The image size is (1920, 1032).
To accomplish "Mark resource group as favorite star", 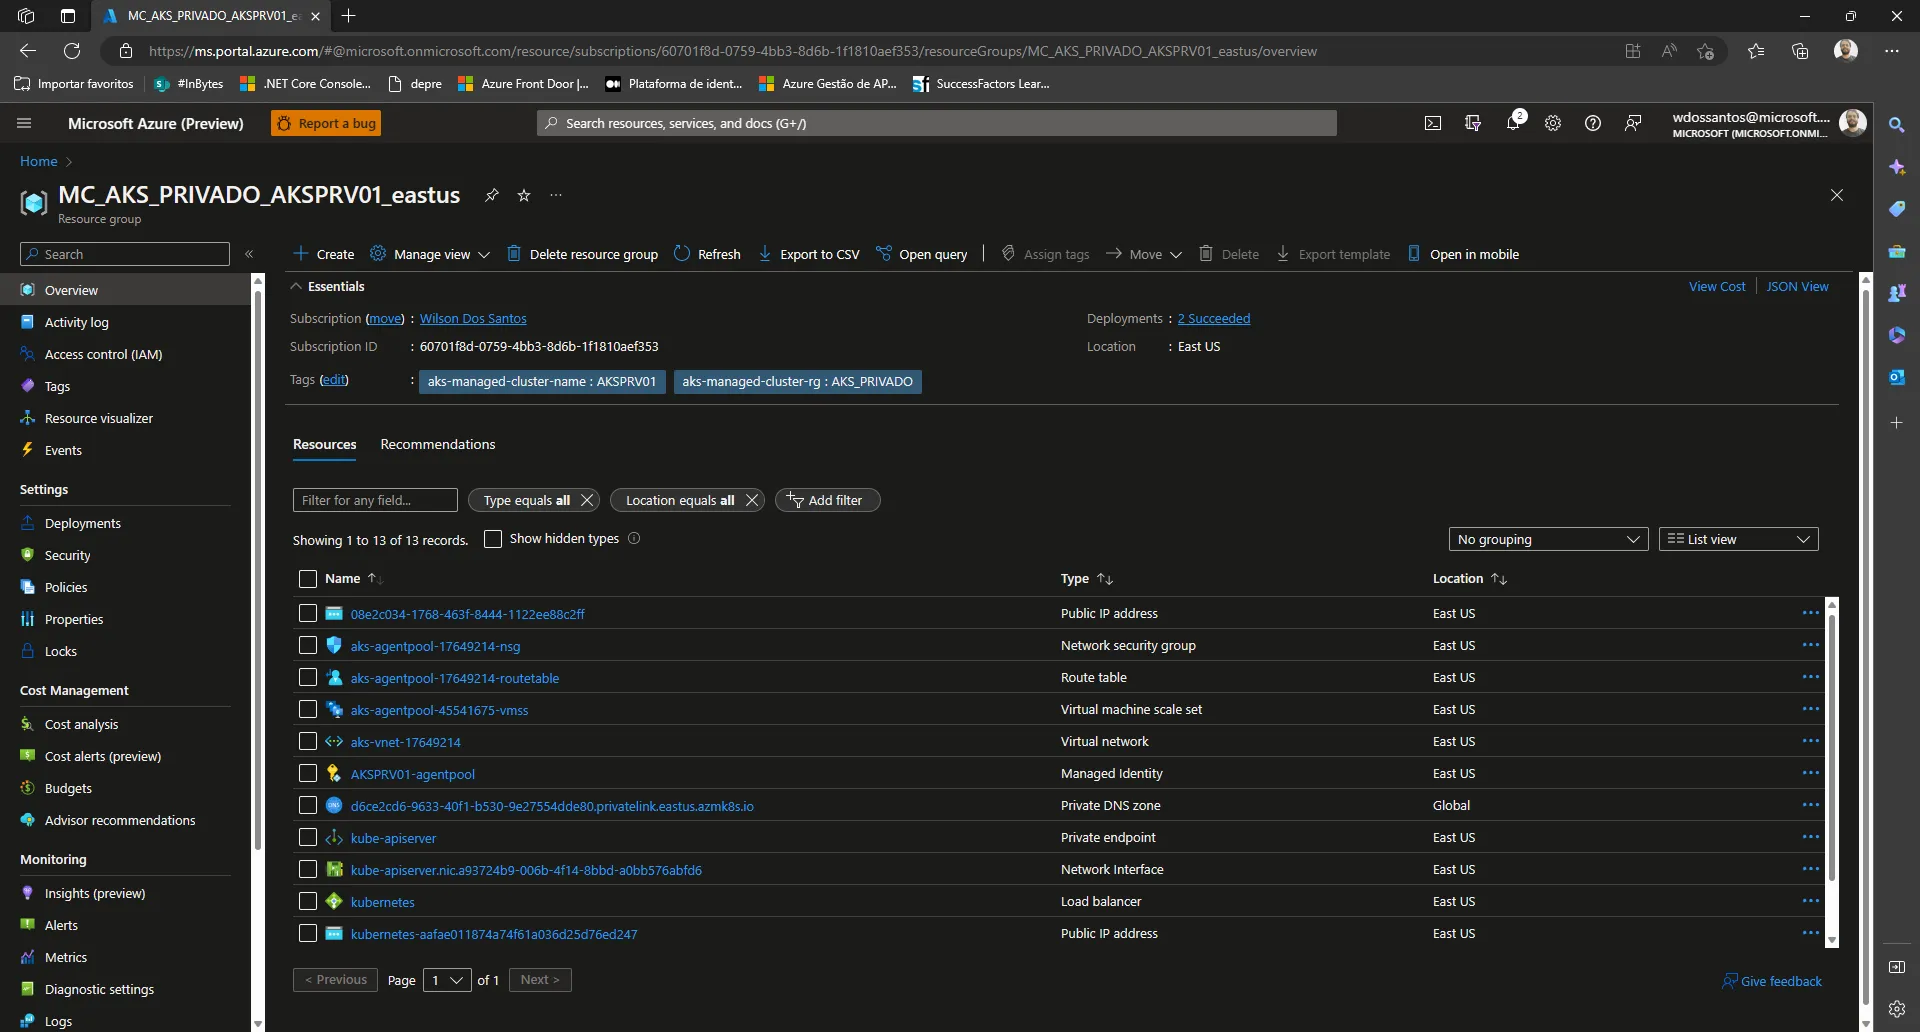I will 524,195.
